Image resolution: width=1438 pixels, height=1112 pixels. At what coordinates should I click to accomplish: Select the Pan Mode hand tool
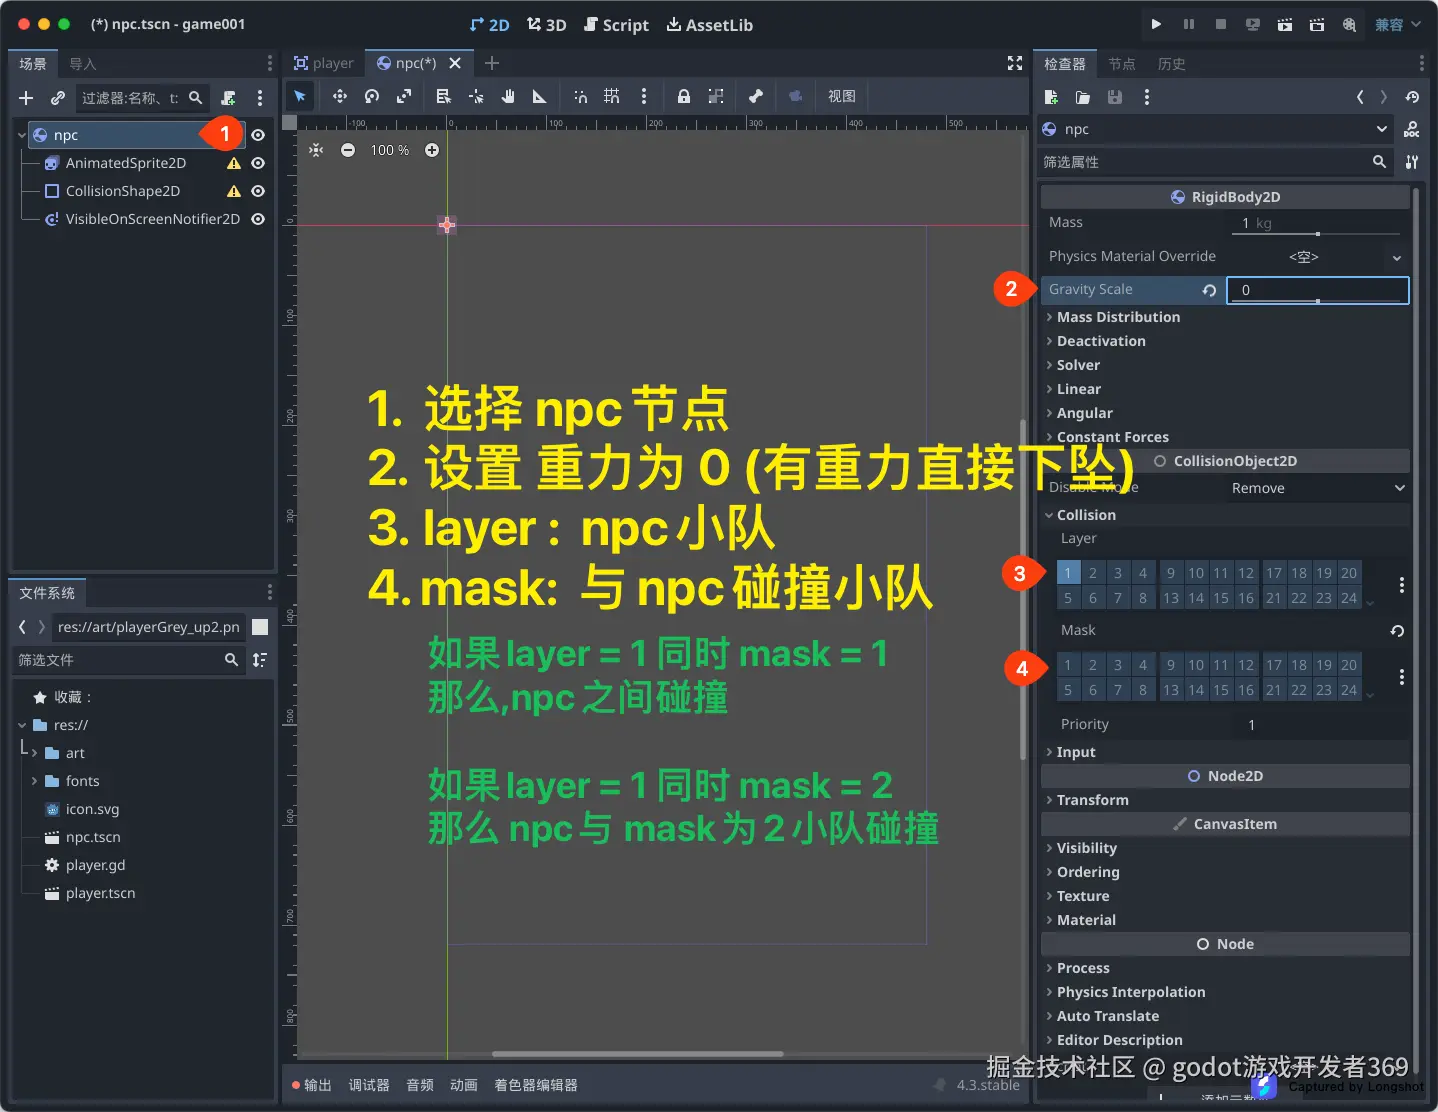pos(508,96)
